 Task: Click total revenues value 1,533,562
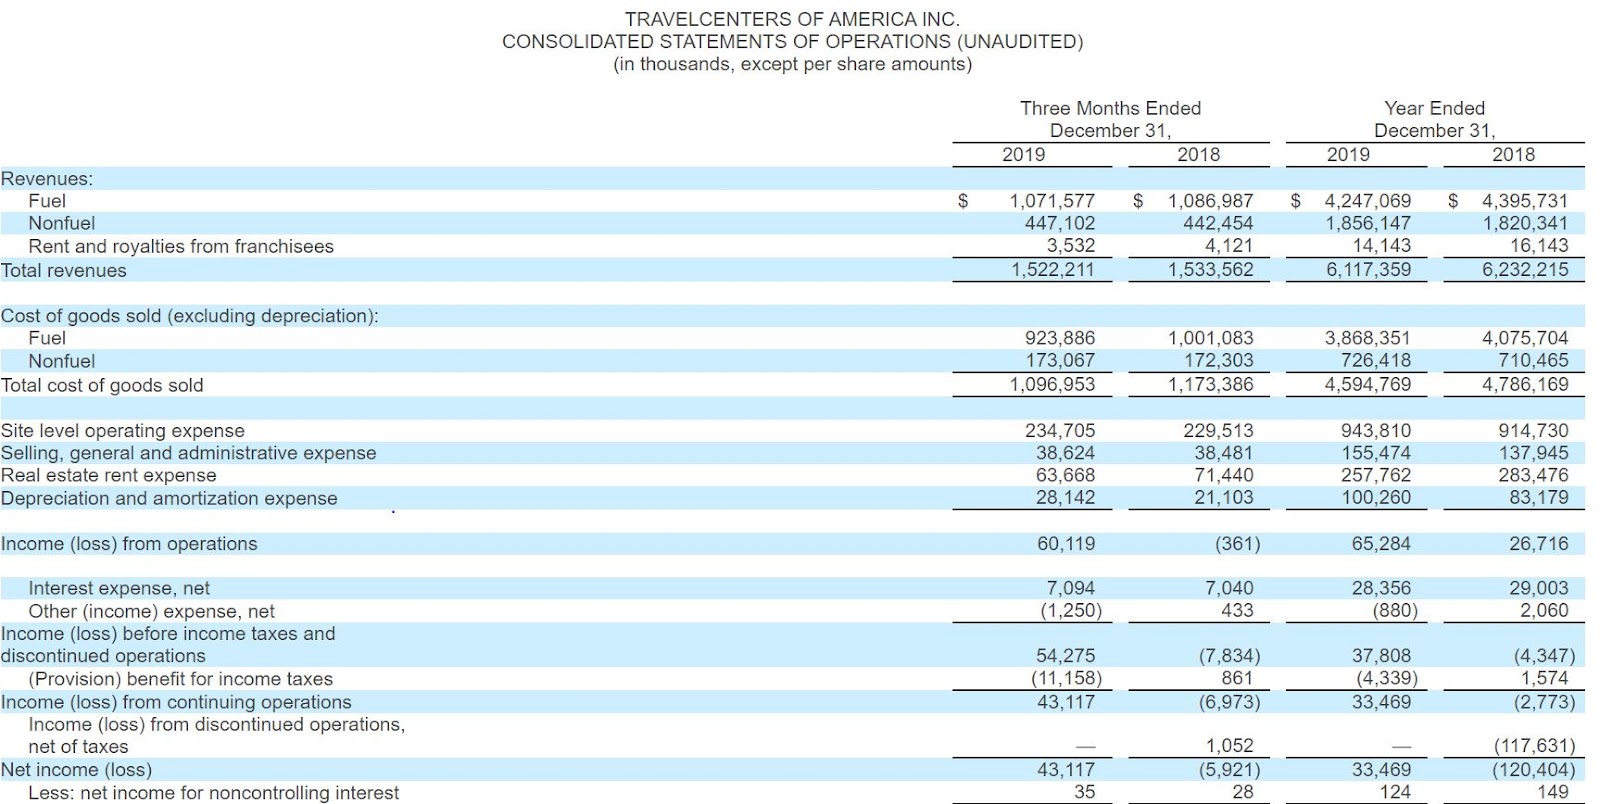click(1211, 269)
